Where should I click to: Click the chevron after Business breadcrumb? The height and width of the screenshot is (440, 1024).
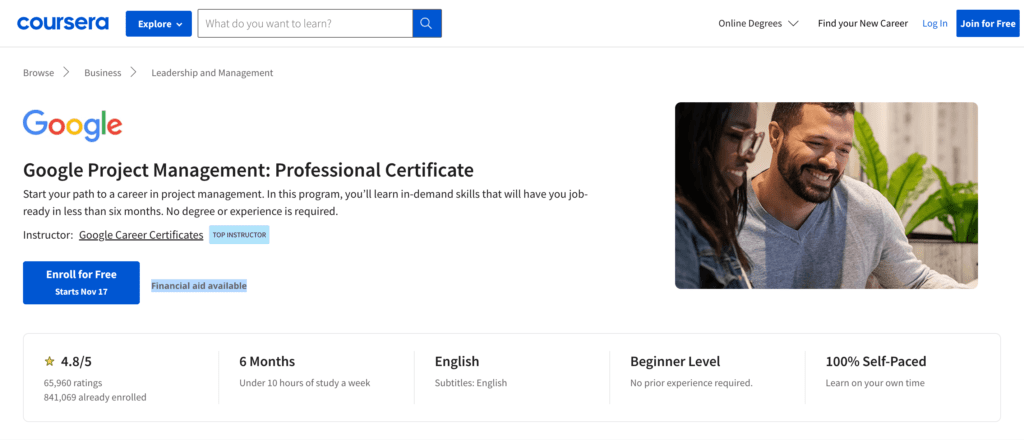tap(134, 72)
